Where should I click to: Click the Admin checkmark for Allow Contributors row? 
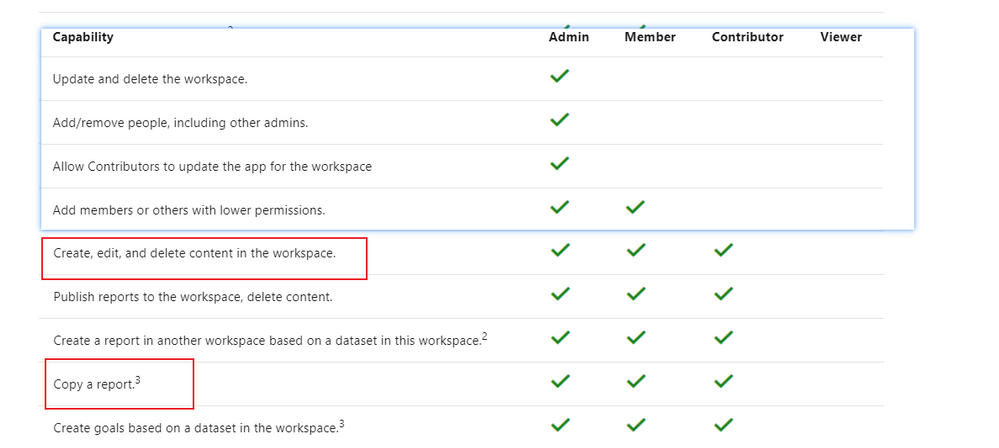559,164
